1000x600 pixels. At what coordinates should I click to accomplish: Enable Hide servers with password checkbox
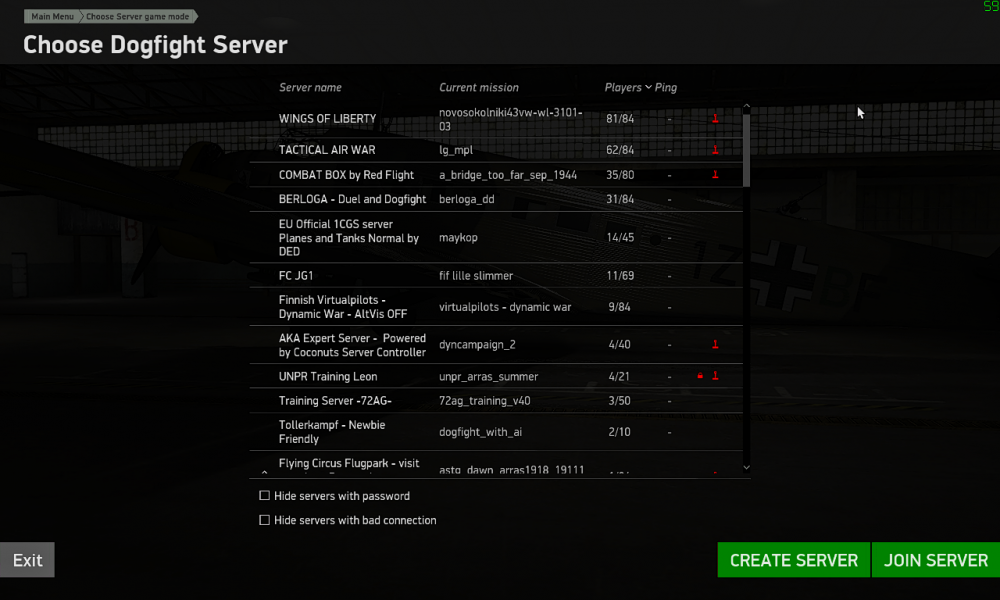coord(265,495)
